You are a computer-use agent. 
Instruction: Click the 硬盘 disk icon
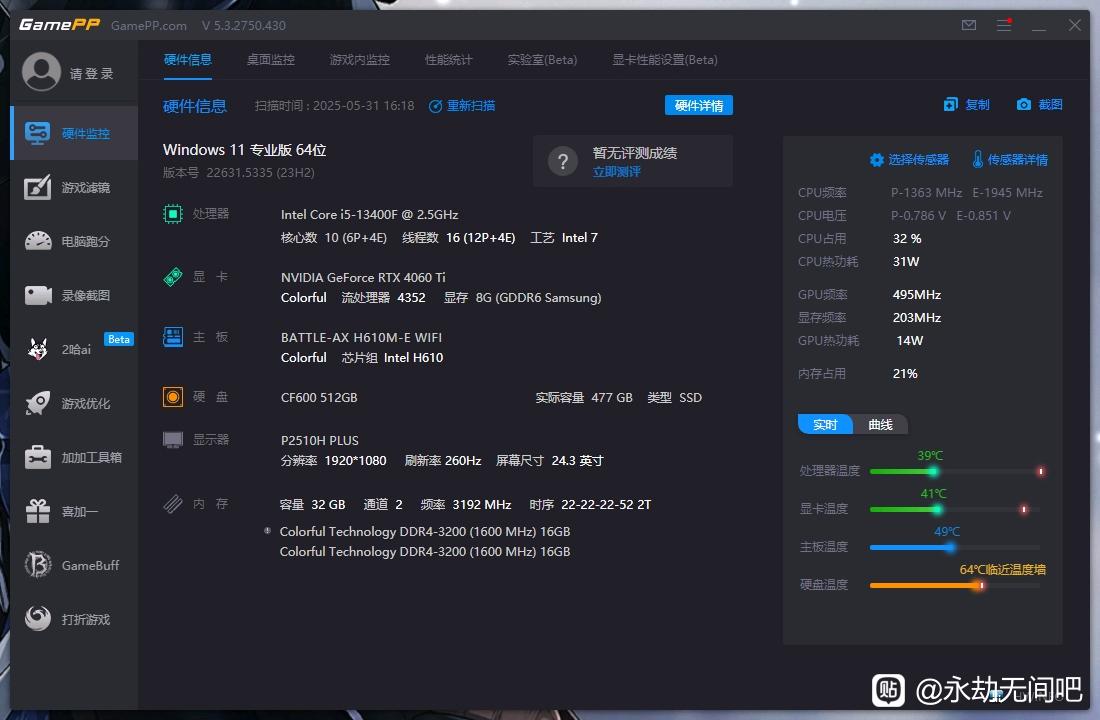[173, 397]
